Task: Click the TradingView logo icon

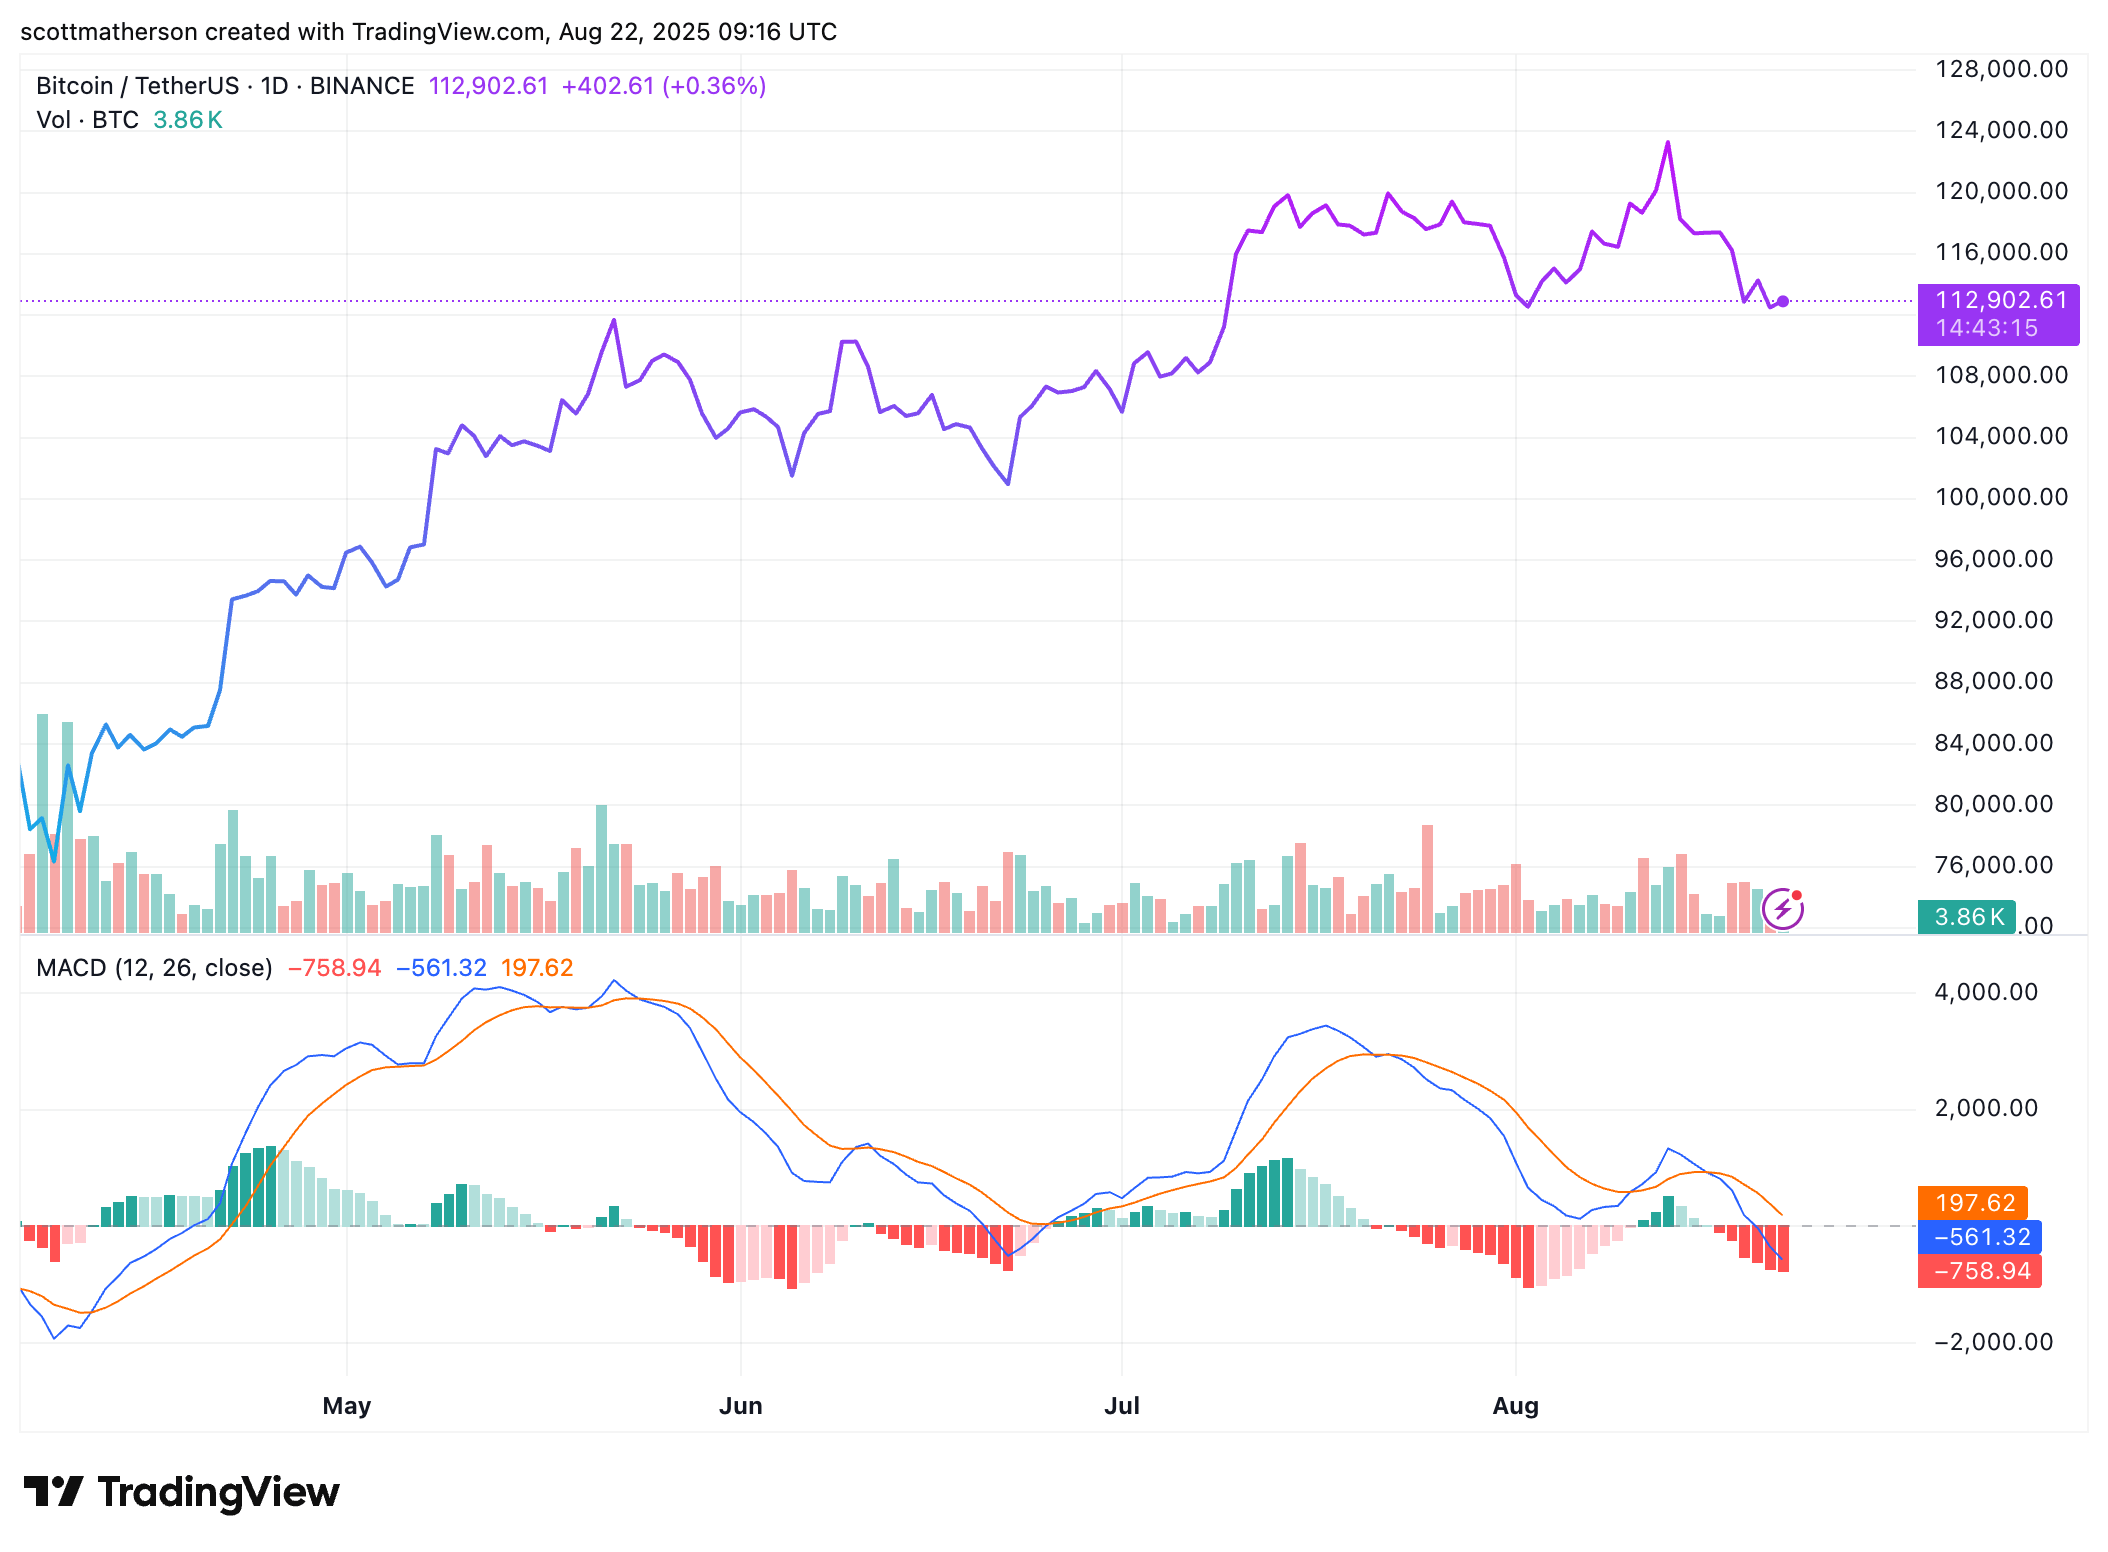Action: click(52, 1491)
